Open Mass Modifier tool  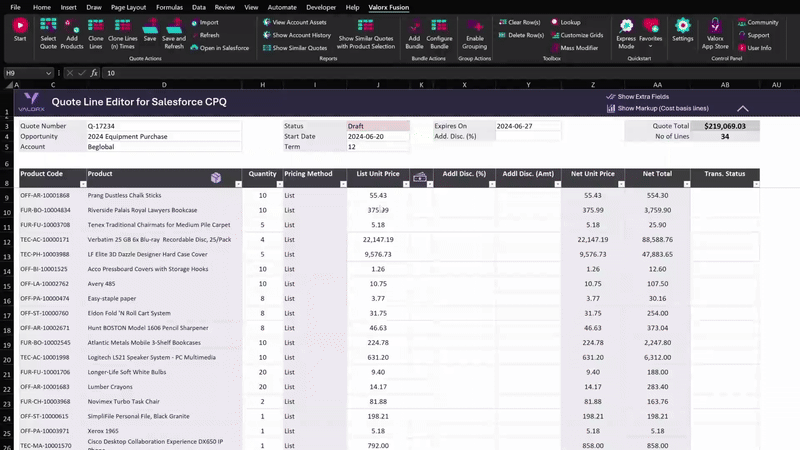point(574,48)
